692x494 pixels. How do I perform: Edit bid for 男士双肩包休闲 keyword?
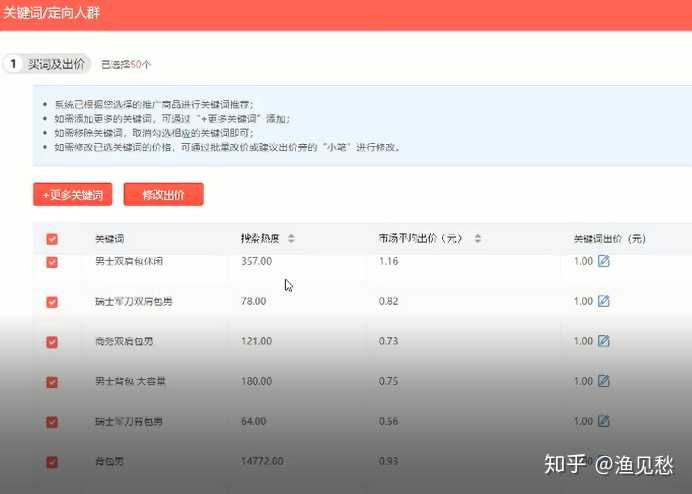[x=603, y=261]
